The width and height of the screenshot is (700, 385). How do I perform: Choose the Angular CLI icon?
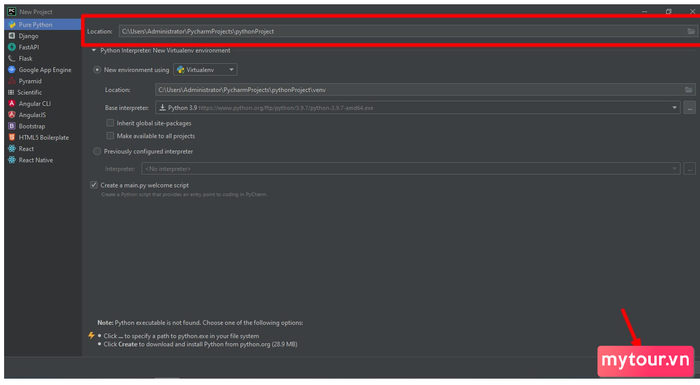[x=12, y=103]
